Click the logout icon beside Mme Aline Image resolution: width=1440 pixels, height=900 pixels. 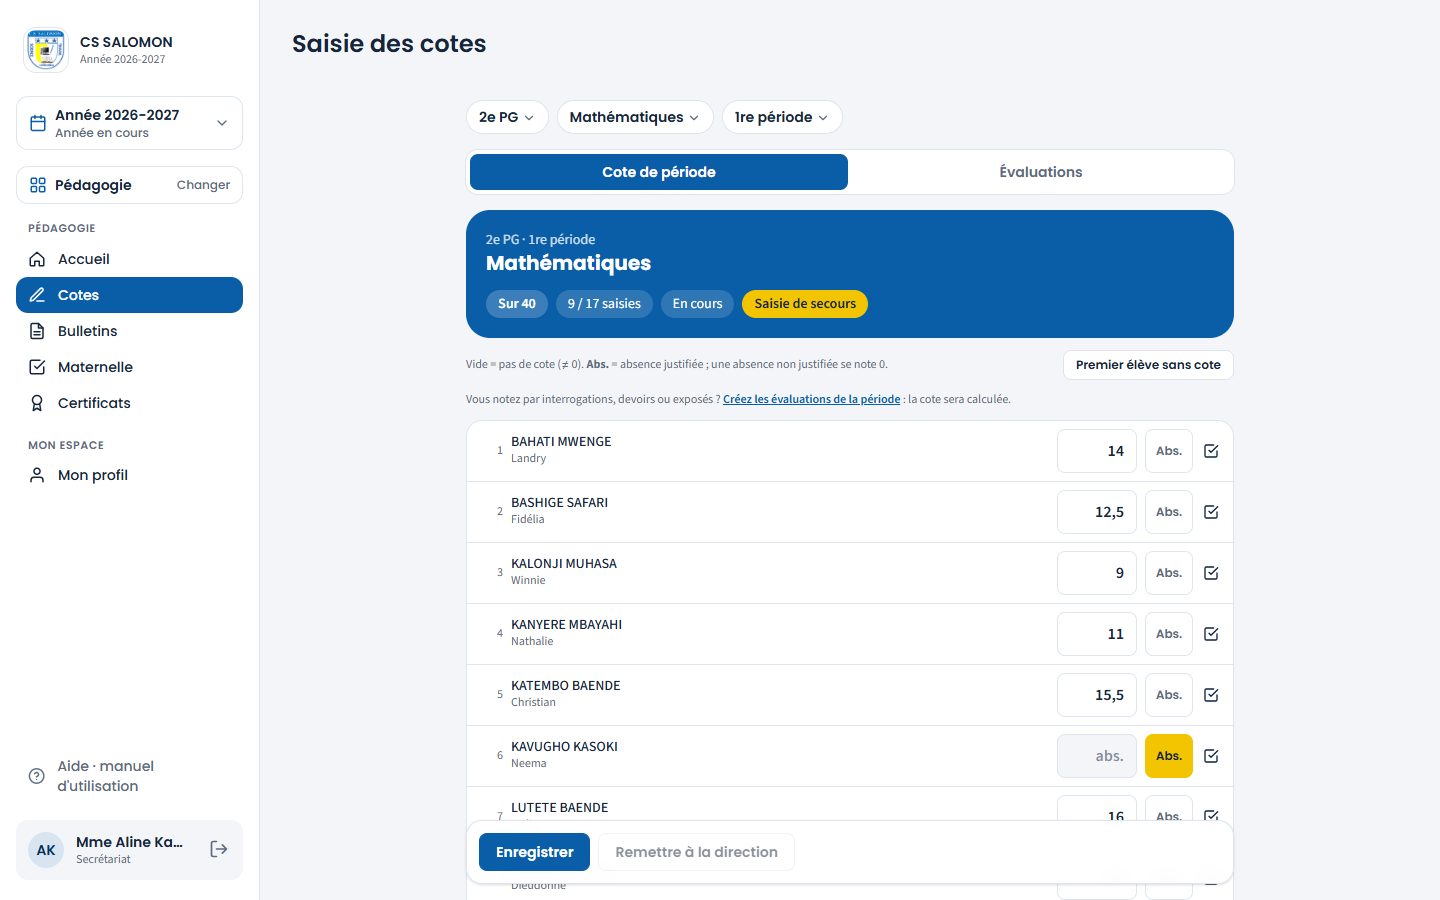pos(219,849)
